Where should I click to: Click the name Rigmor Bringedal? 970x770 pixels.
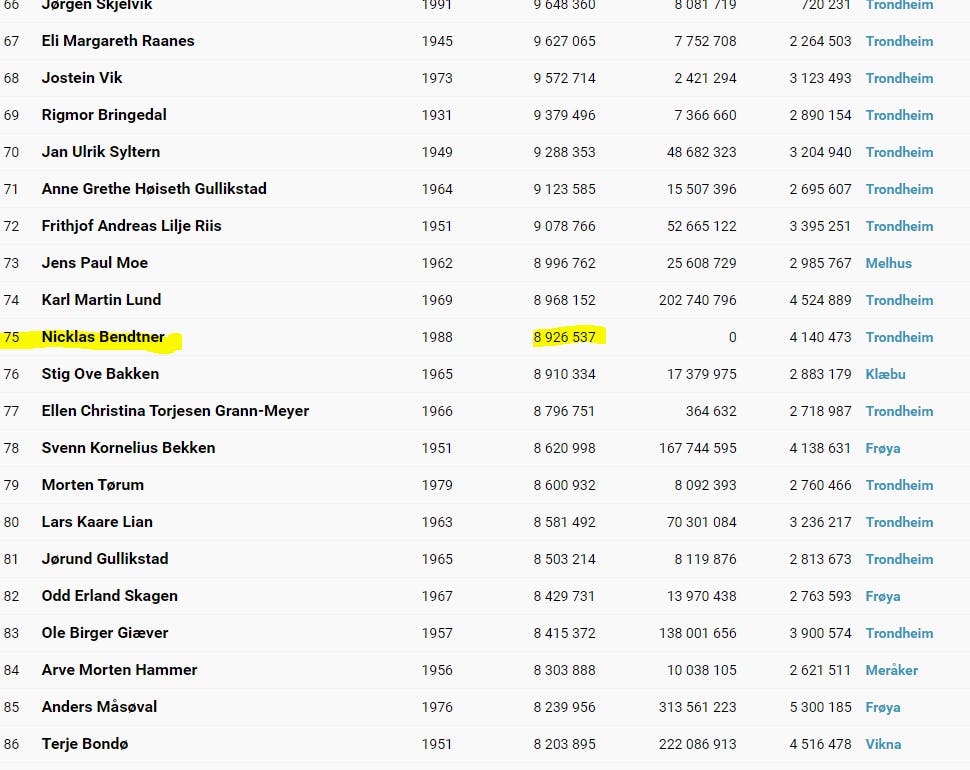tap(104, 115)
